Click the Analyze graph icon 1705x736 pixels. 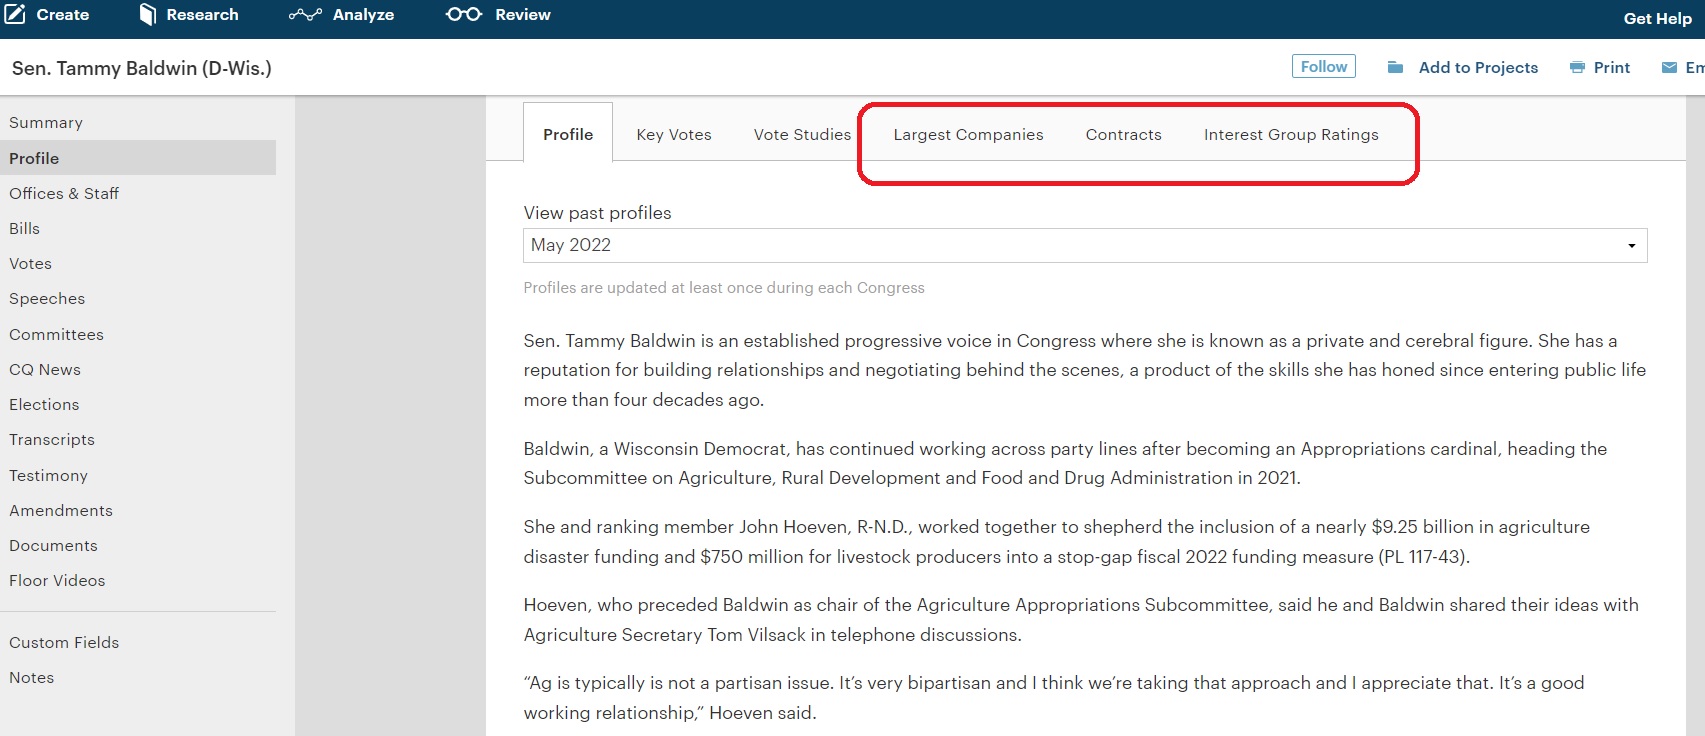[305, 15]
